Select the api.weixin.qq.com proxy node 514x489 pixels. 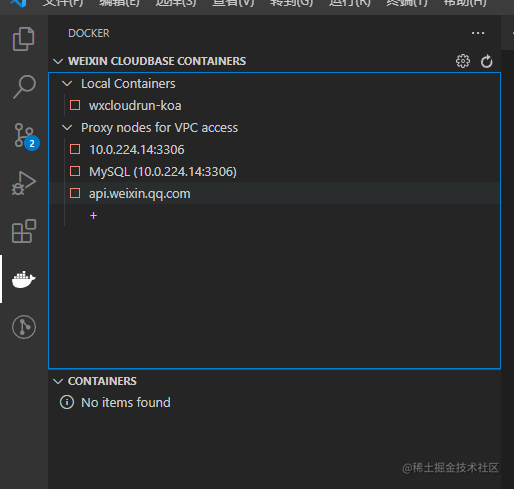[274, 193]
